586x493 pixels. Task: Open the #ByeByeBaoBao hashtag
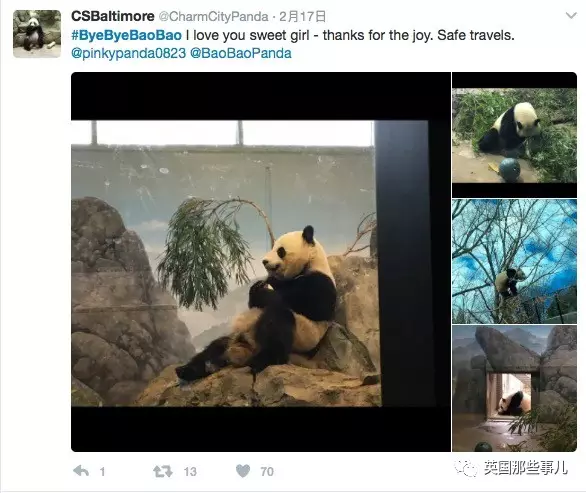(x=126, y=35)
